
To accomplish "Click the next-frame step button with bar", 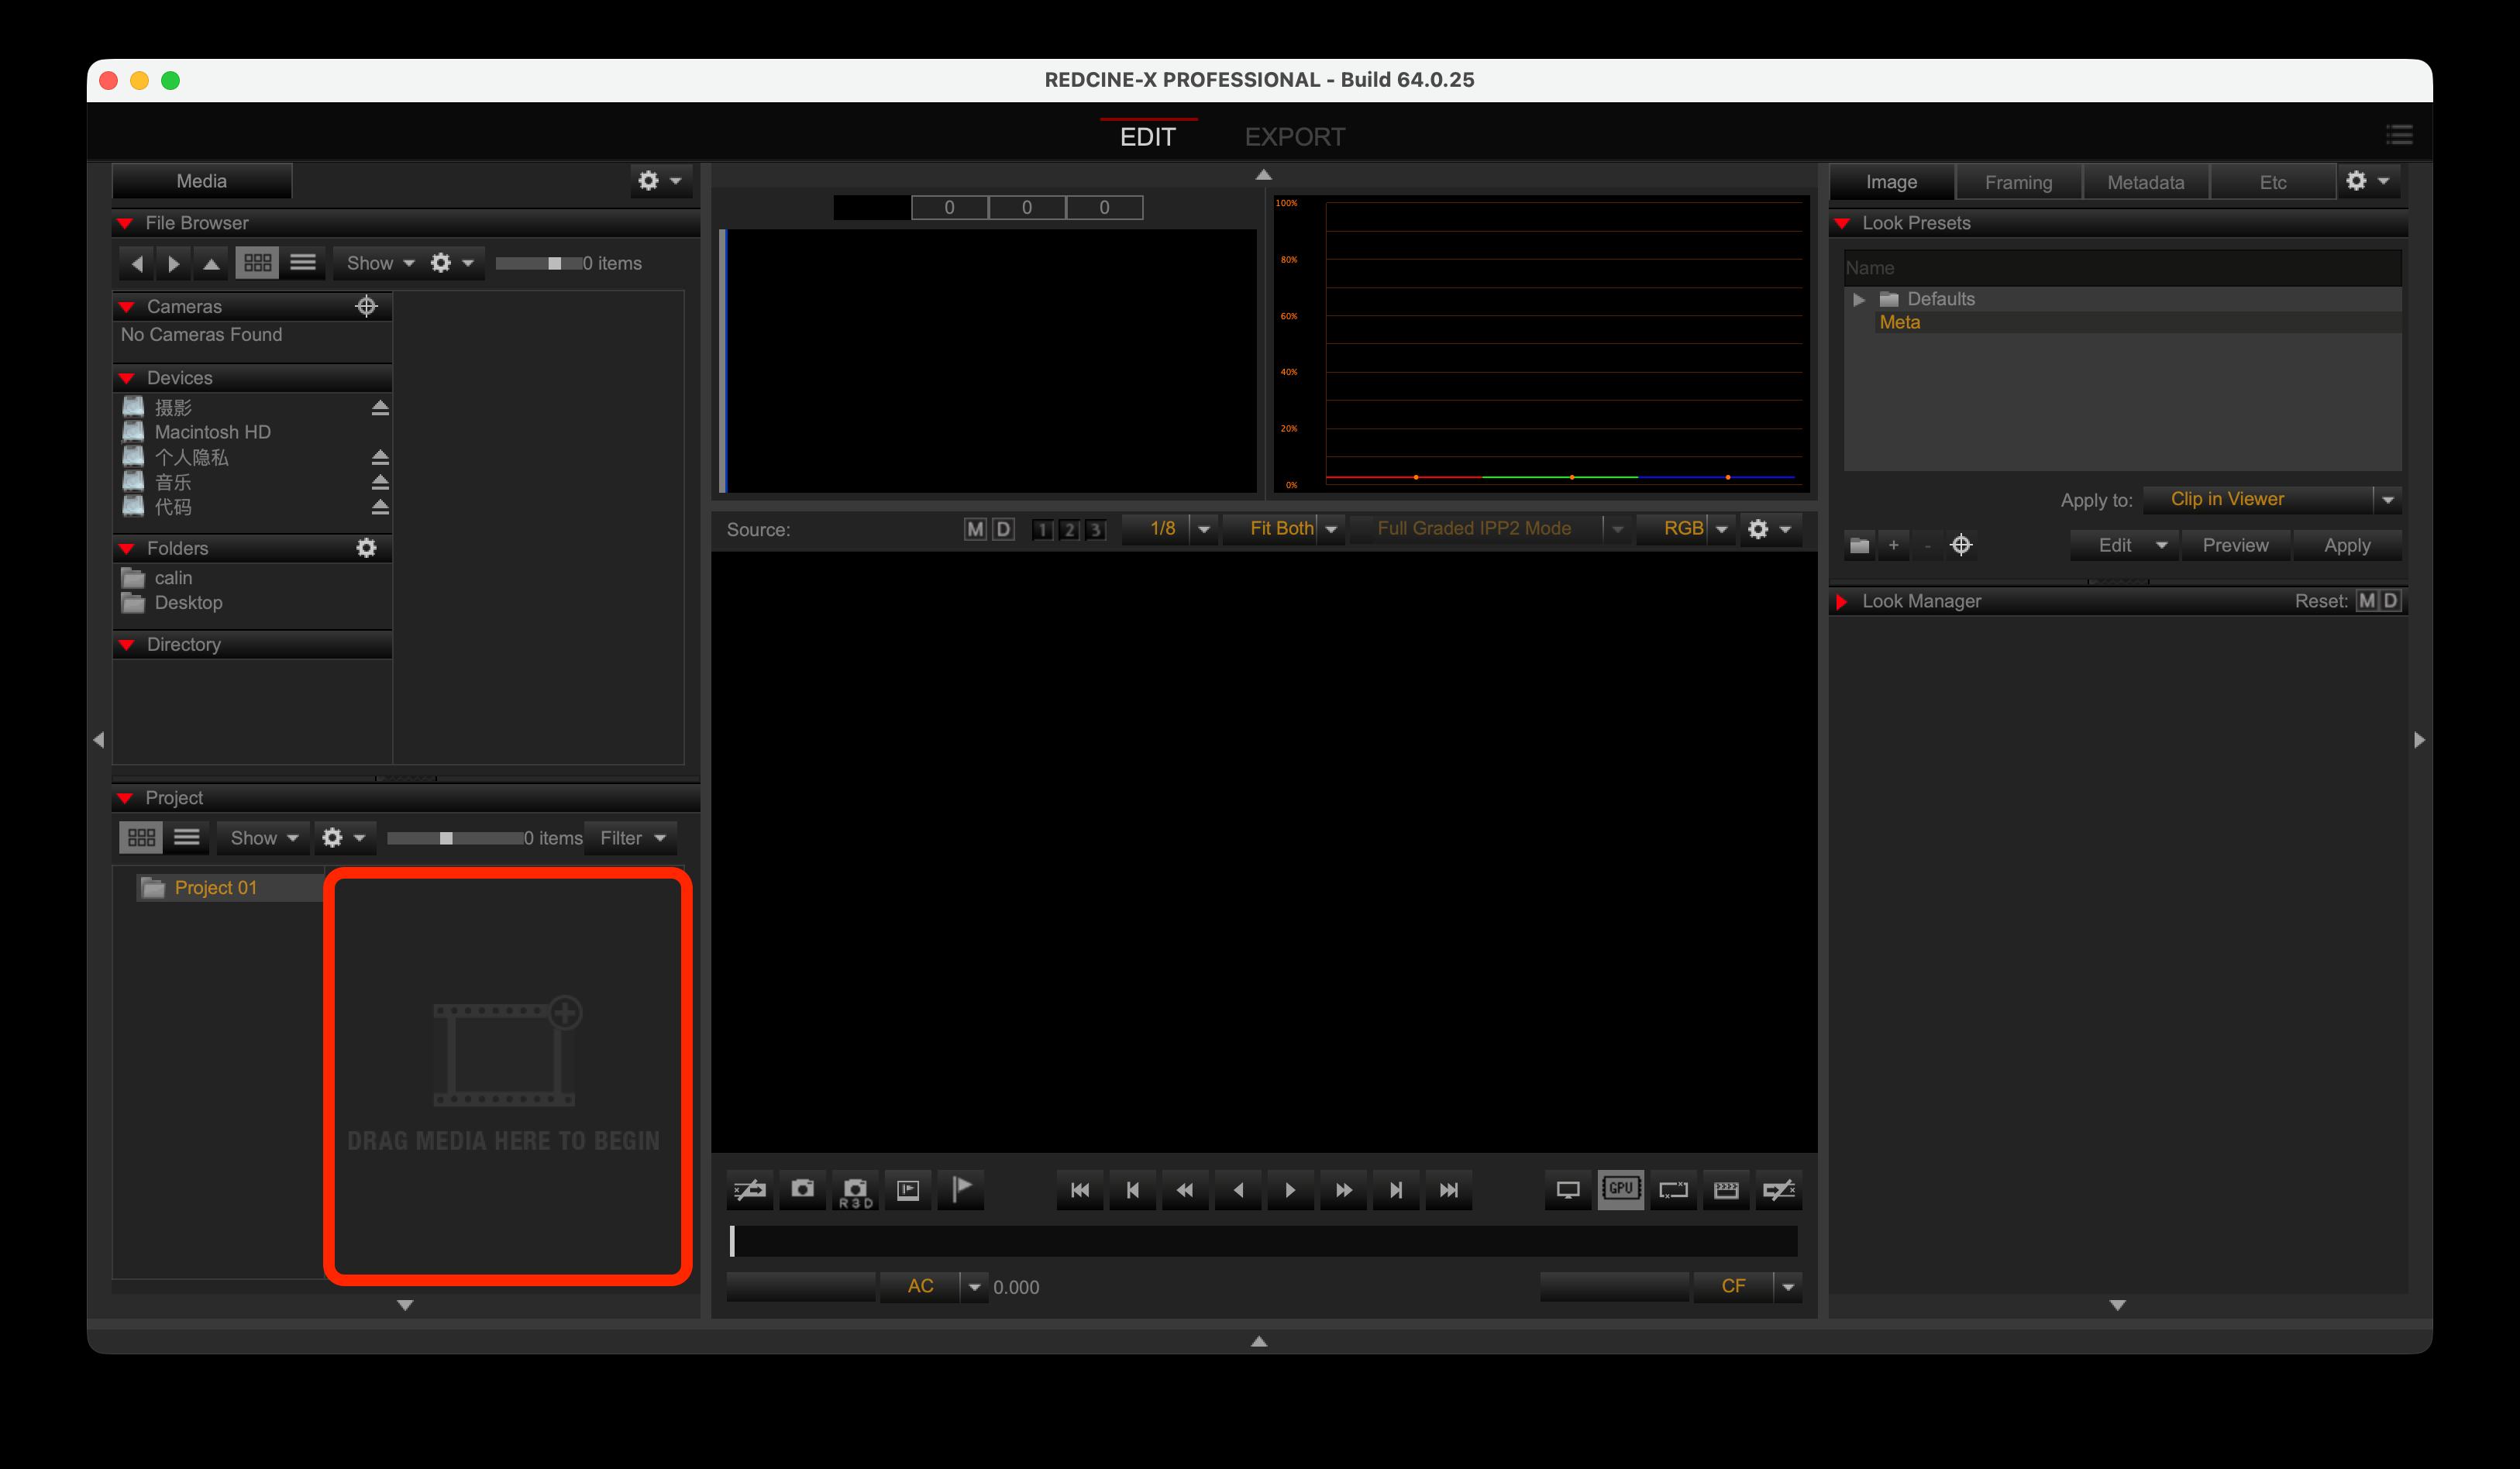I will (x=1396, y=1189).
